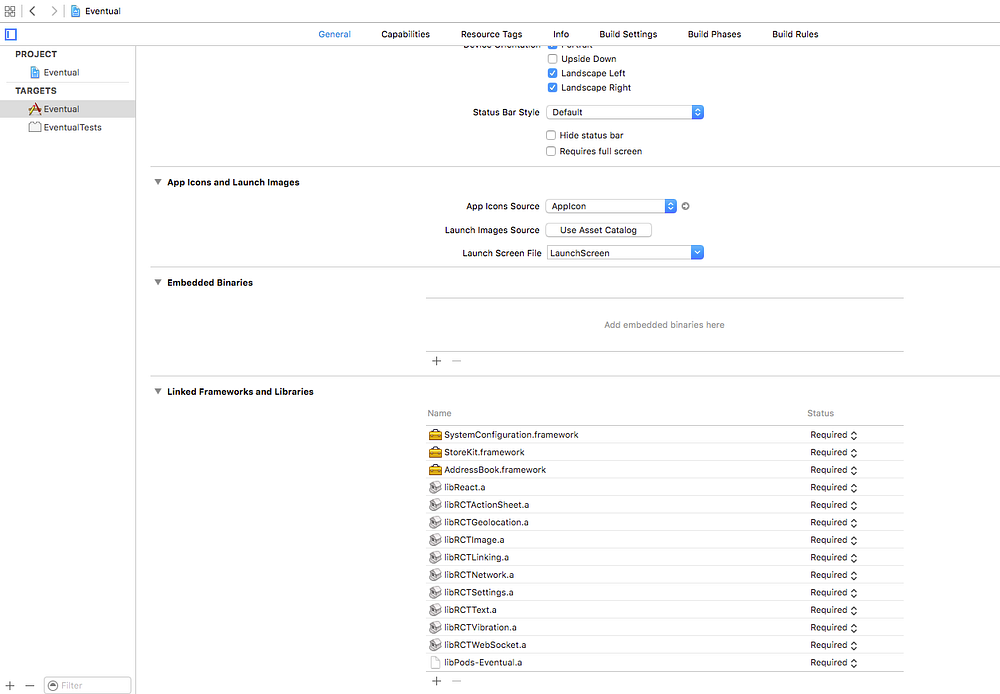Click the libRCTSettings.a library icon

coord(435,593)
